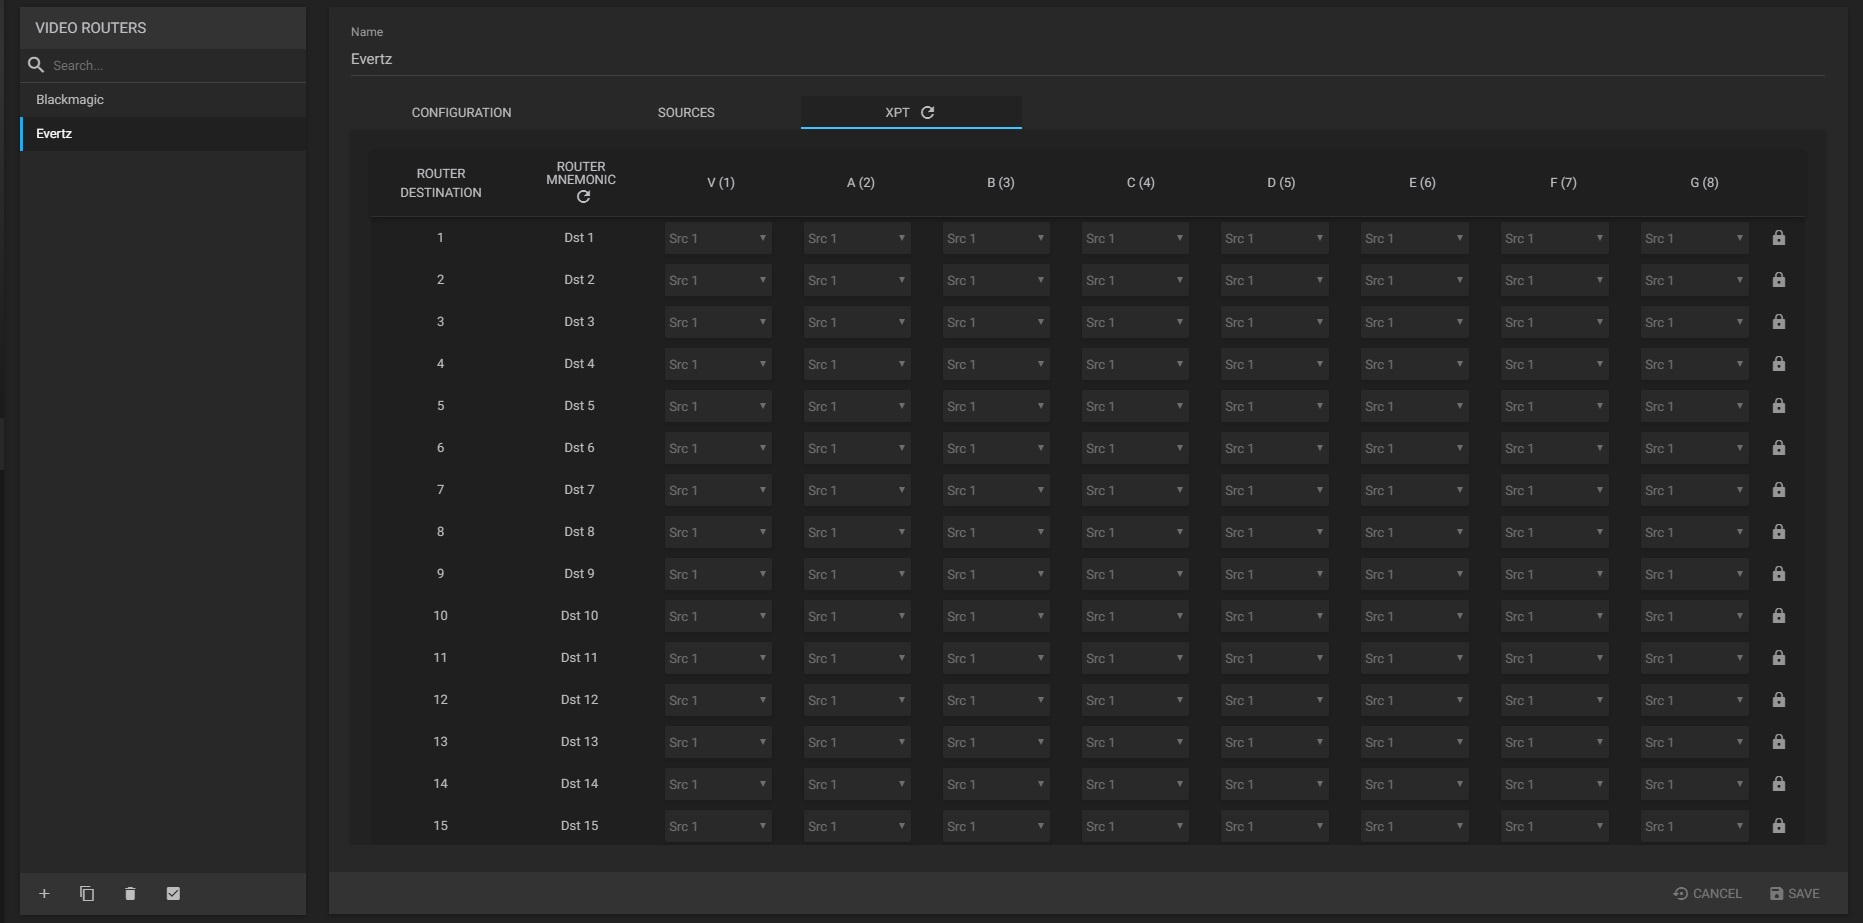This screenshot has width=1863, height=923.
Task: Select Evertz in video routers list
Action: [x=163, y=134]
